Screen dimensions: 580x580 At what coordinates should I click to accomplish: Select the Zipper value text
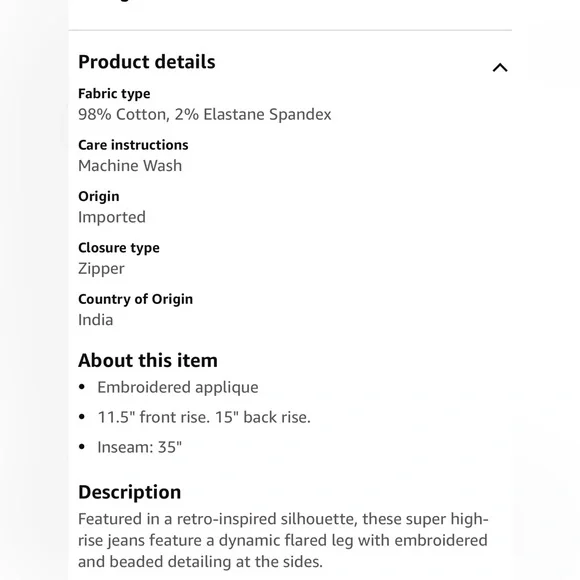coord(101,269)
